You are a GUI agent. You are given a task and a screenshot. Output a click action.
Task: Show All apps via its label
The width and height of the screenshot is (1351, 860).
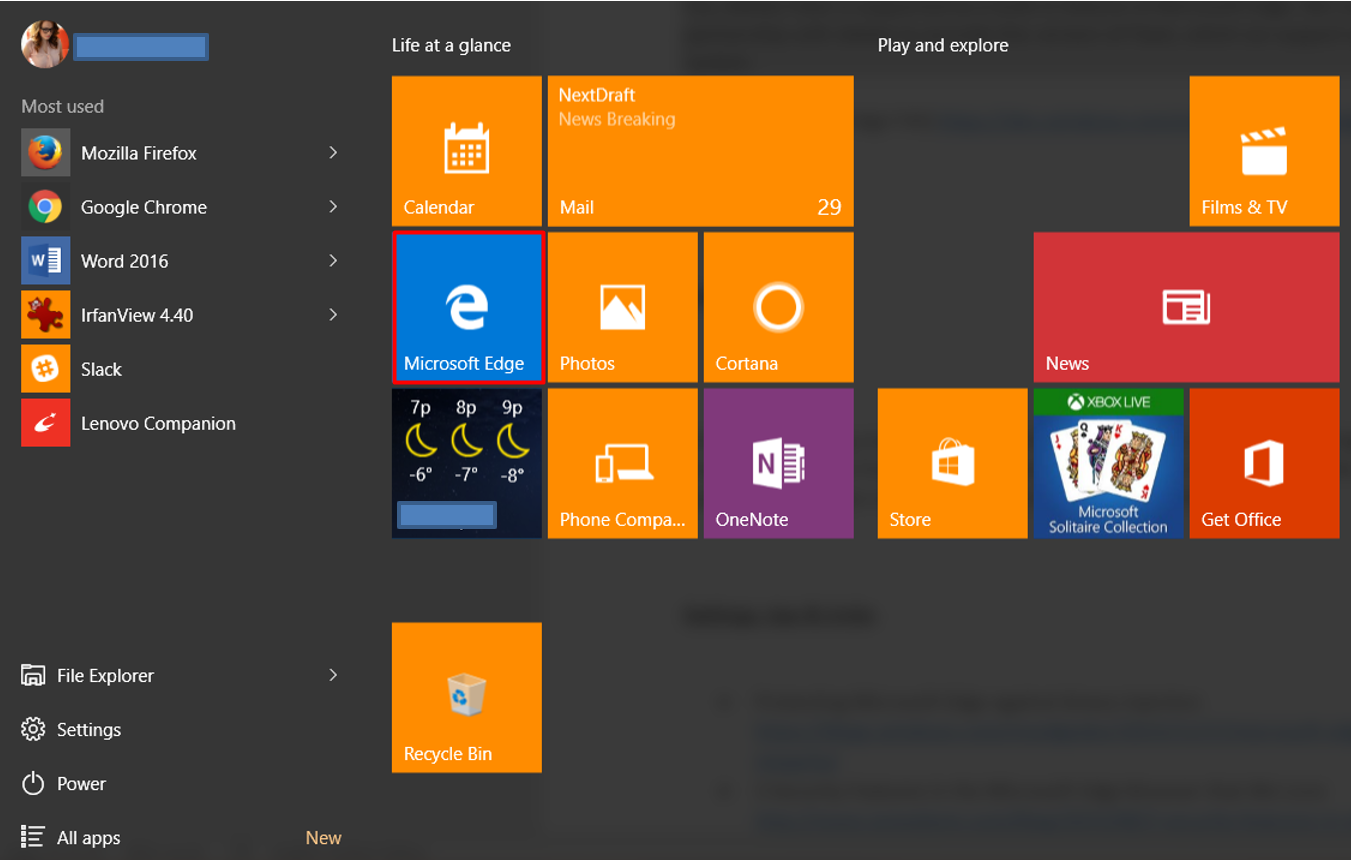click(89, 838)
